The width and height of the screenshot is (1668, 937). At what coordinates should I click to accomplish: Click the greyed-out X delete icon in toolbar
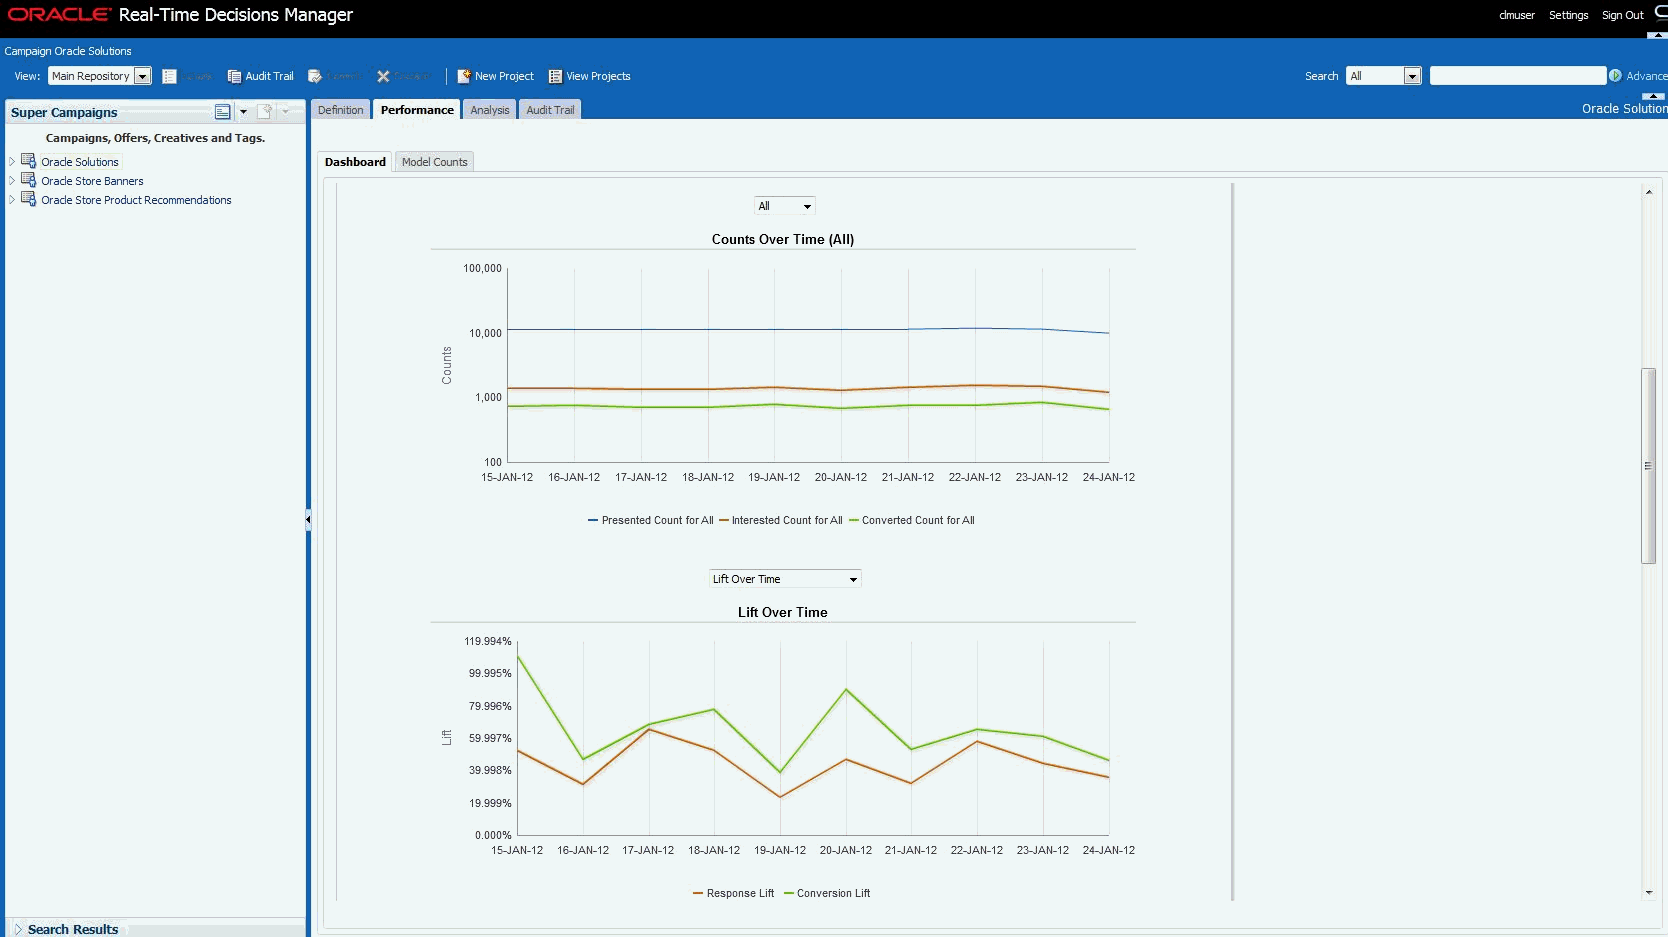(x=383, y=76)
